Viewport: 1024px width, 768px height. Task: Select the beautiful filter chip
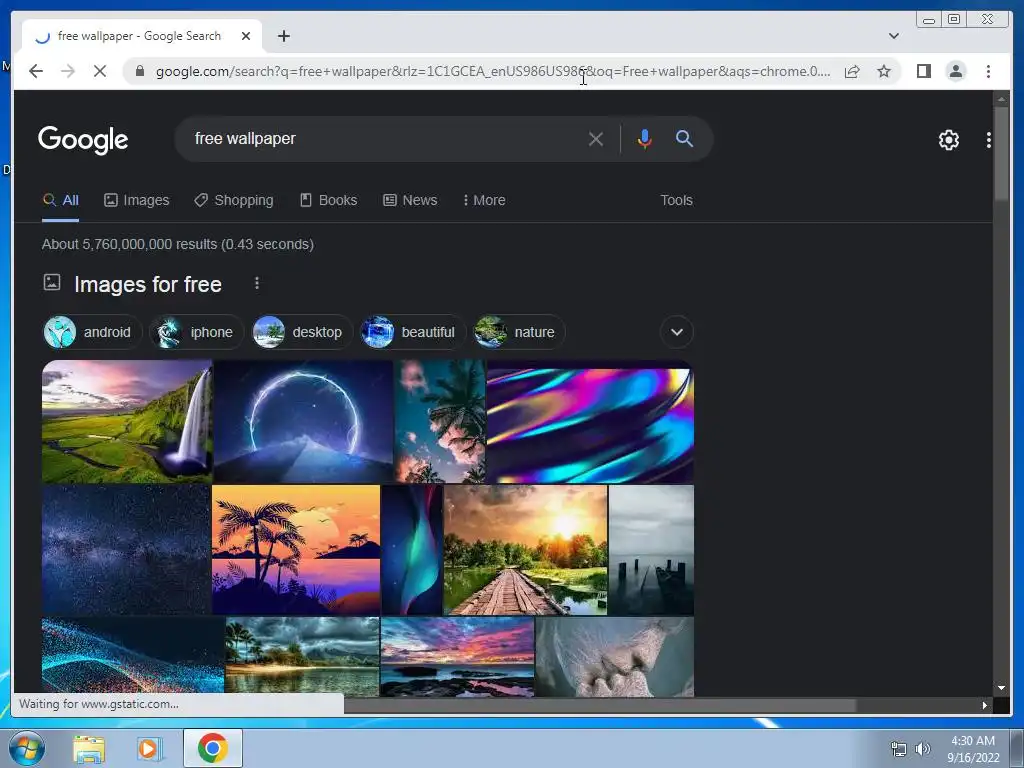click(413, 332)
